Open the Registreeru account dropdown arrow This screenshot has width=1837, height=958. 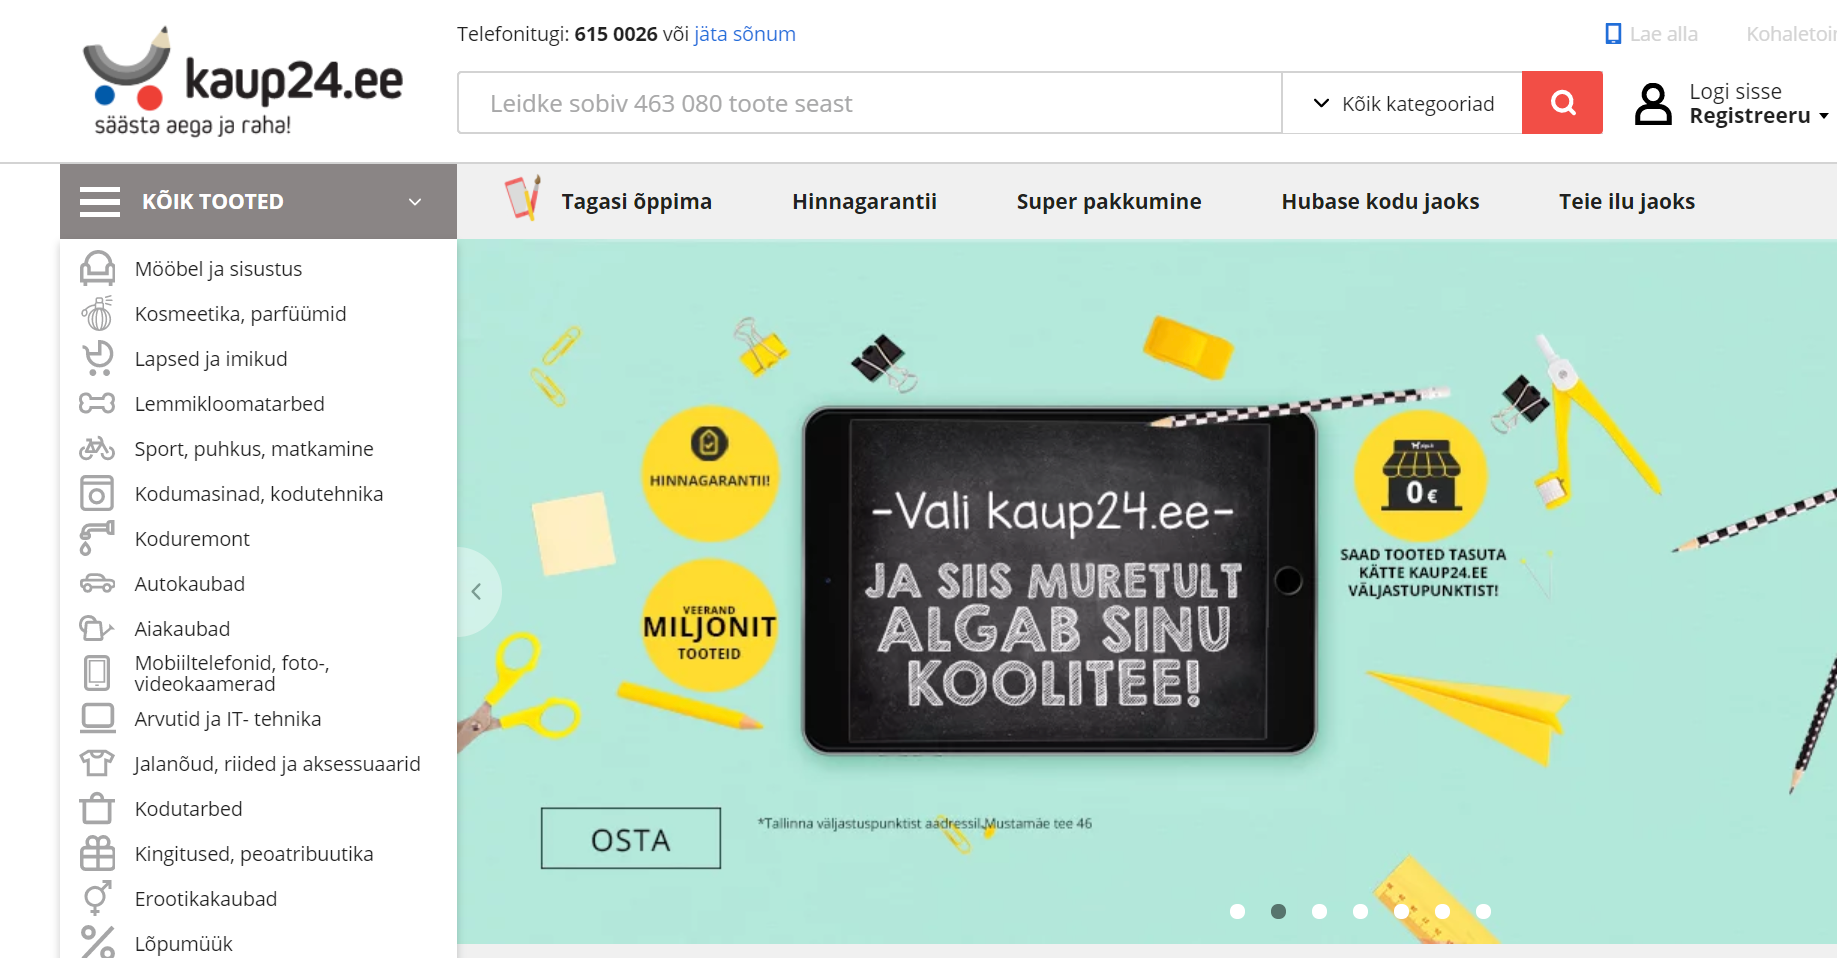(x=1824, y=117)
